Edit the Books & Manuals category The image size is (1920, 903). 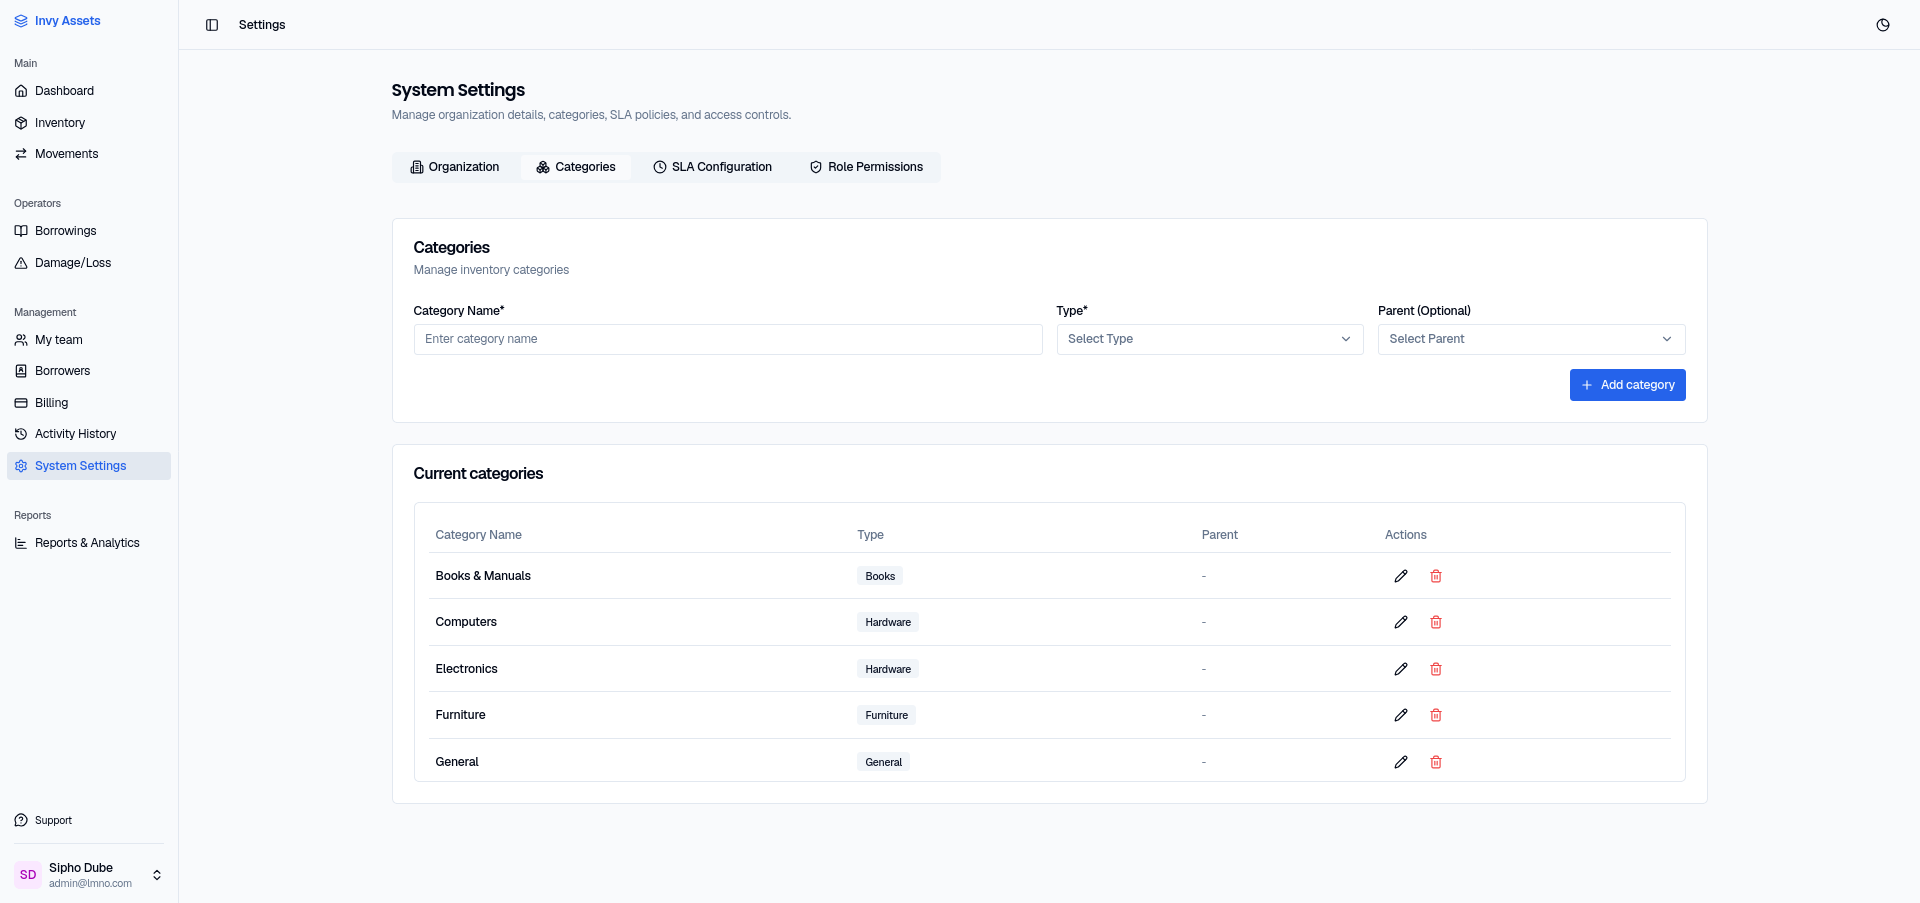tap(1401, 576)
